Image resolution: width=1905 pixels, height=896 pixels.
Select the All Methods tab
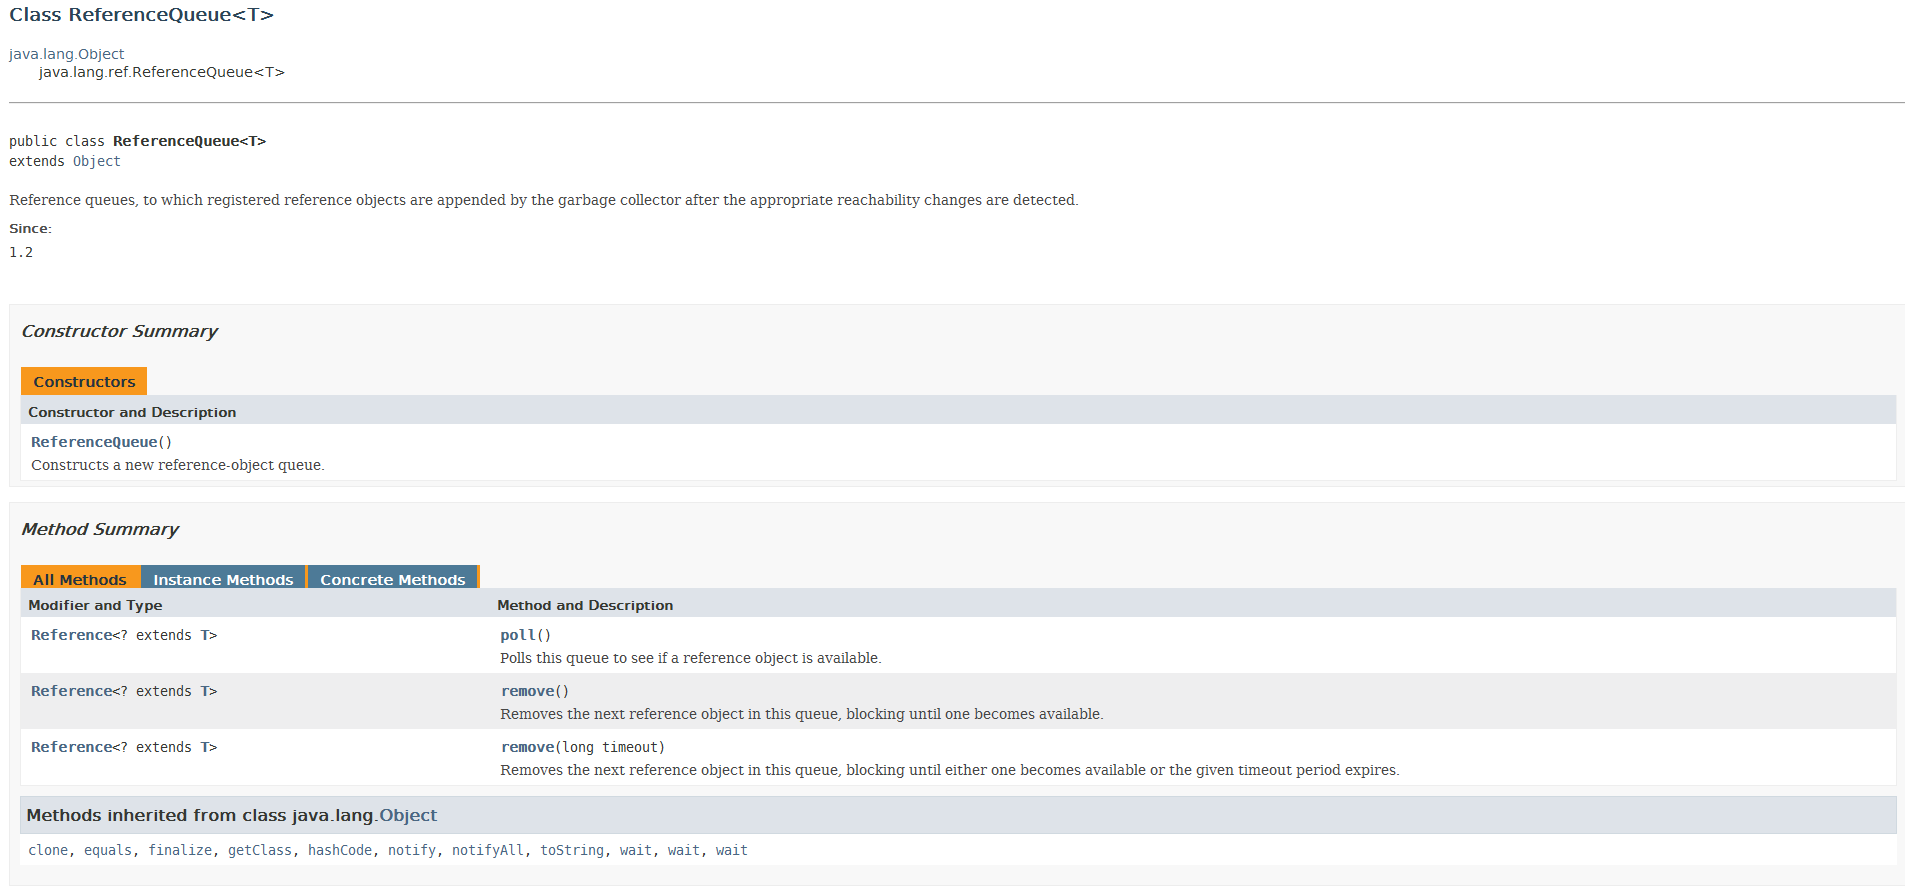(x=80, y=579)
